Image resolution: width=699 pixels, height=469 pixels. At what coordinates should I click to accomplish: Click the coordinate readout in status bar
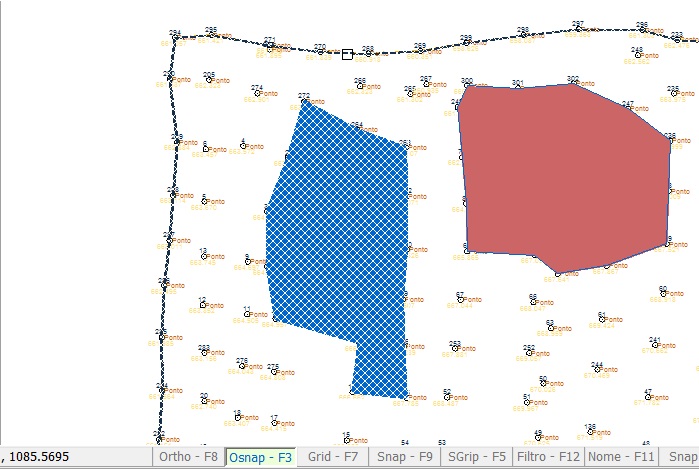[40, 457]
